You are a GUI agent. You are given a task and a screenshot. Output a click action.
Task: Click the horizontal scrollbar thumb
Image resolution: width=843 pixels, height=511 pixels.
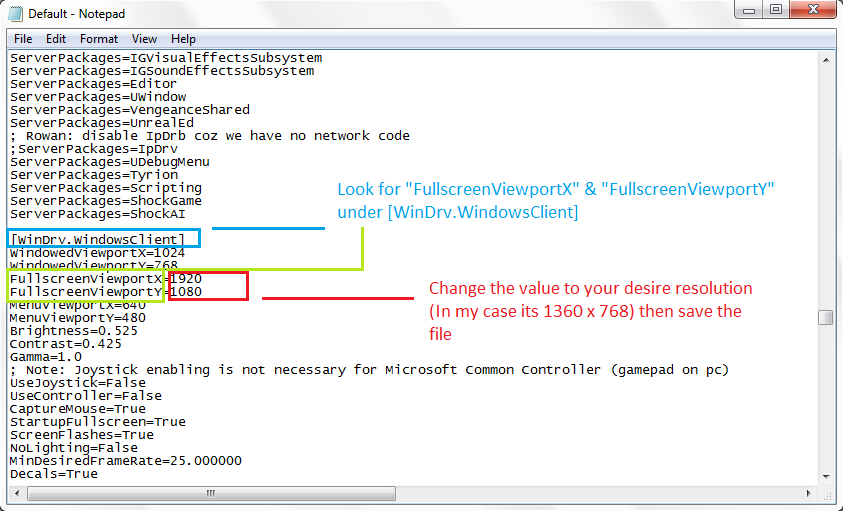(x=211, y=493)
